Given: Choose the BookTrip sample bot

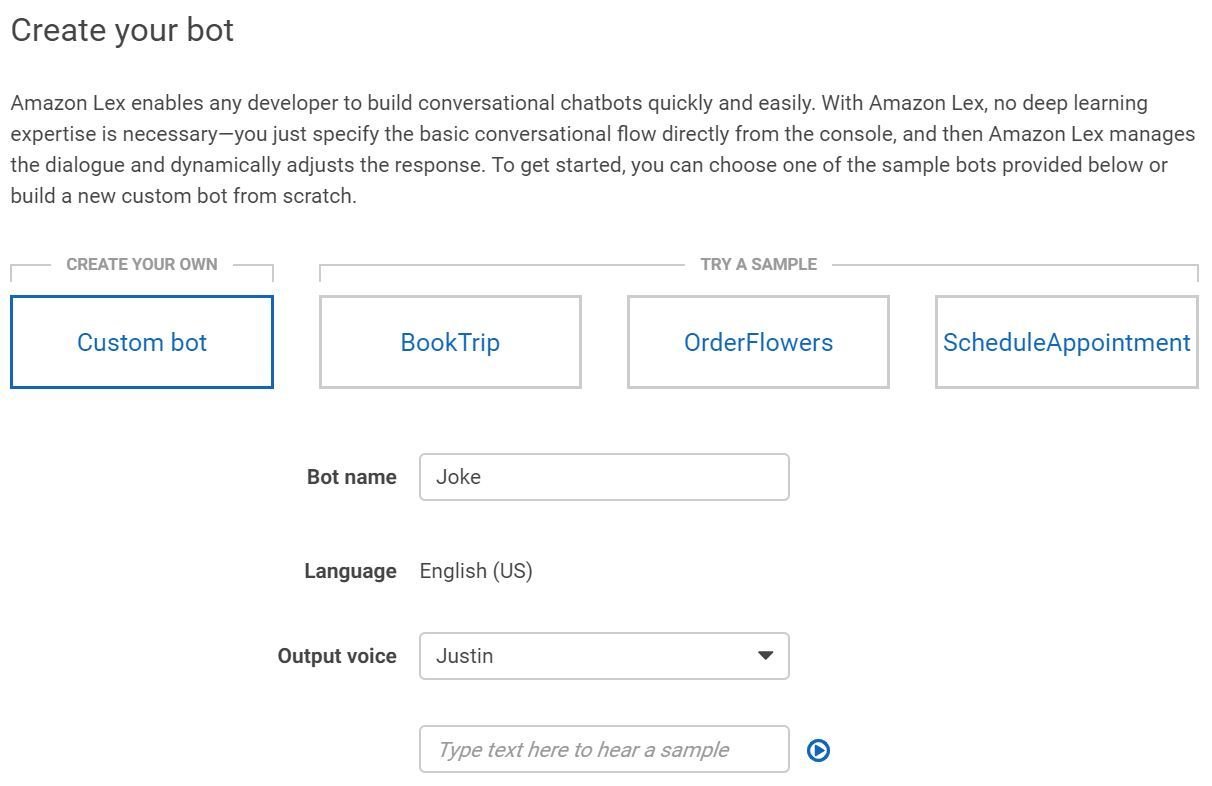Looking at the screenshot, I should pos(450,342).
